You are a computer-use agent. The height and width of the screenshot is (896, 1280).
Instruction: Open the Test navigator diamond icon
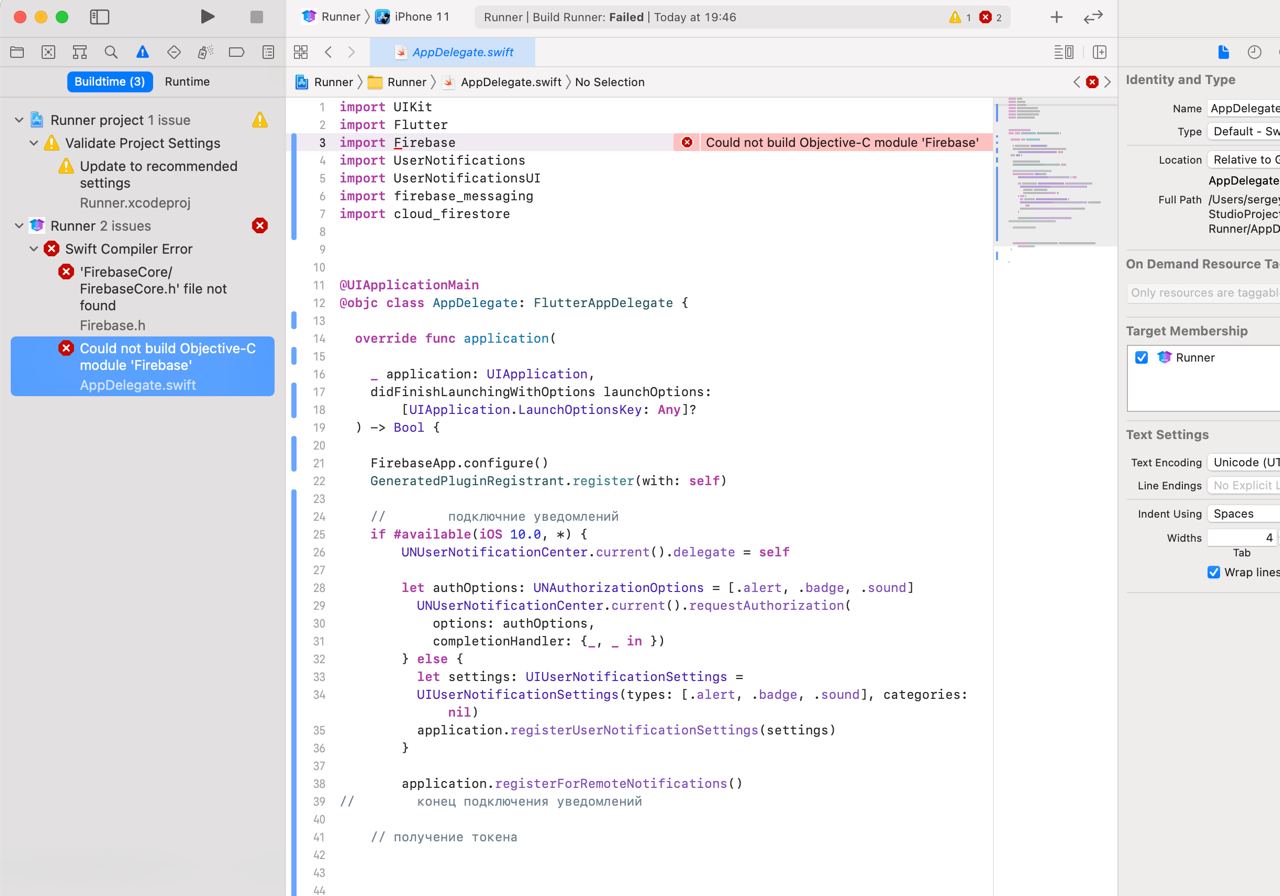[x=173, y=52]
